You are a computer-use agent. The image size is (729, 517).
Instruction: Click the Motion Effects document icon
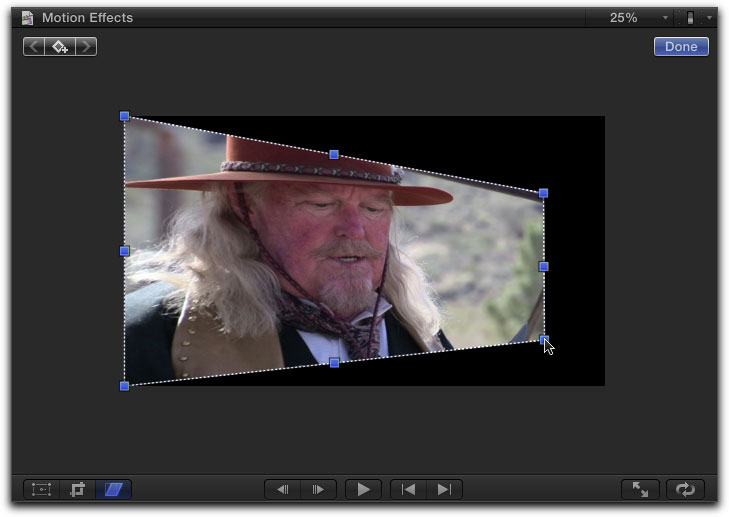tap(27, 18)
